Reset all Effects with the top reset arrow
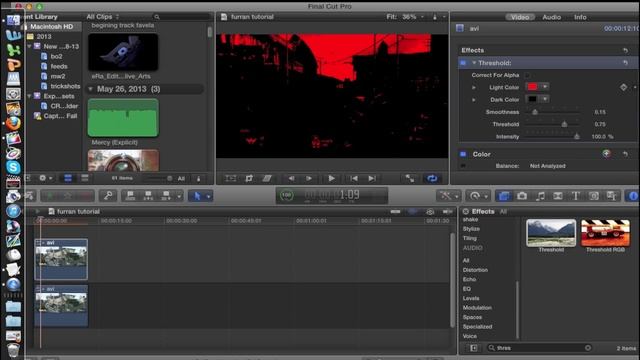 tap(625, 50)
